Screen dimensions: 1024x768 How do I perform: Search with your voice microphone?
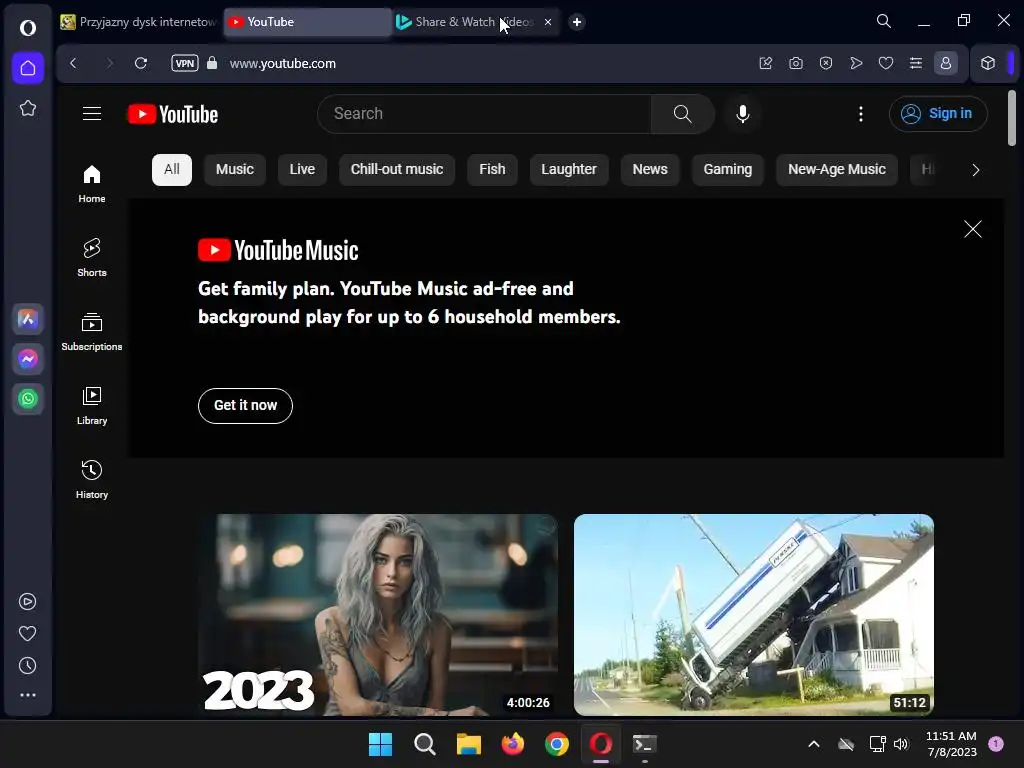[x=743, y=114]
